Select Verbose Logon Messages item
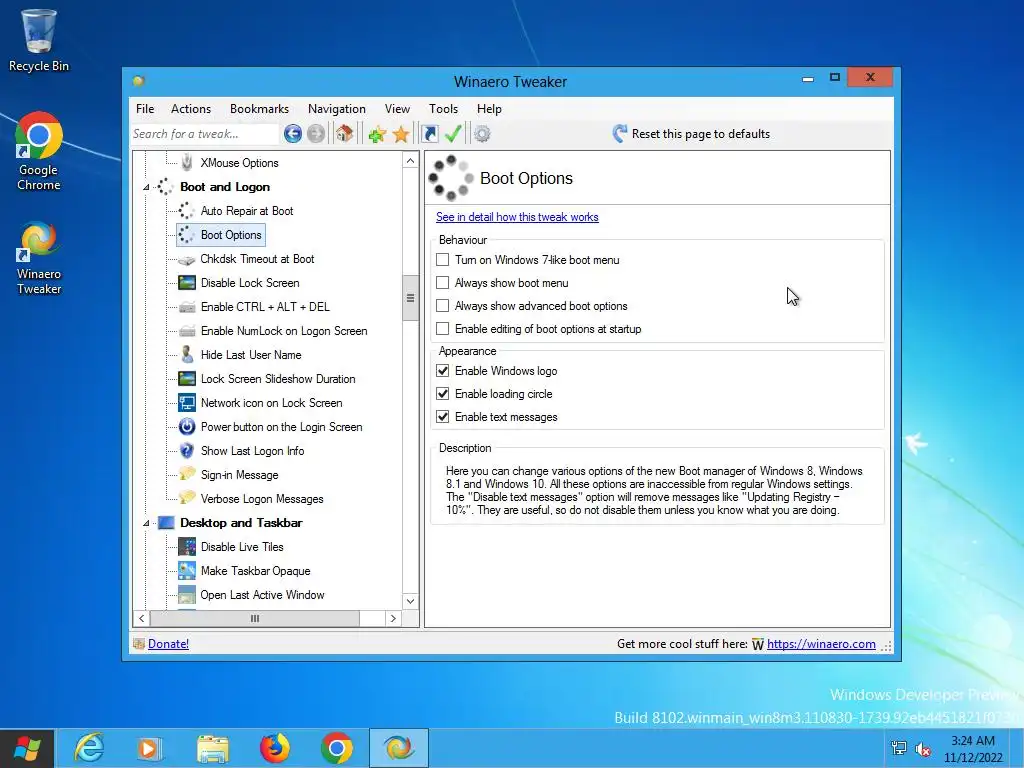Viewport: 1024px width, 768px height. (262, 499)
